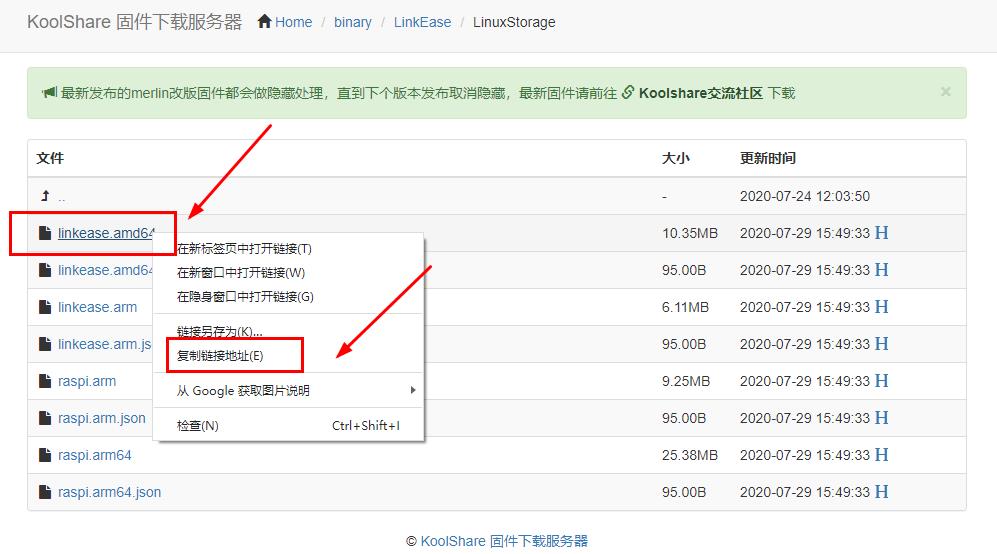This screenshot has width=997, height=554.
Task: Click the megaphone icon in green notice
Action: click(50, 93)
